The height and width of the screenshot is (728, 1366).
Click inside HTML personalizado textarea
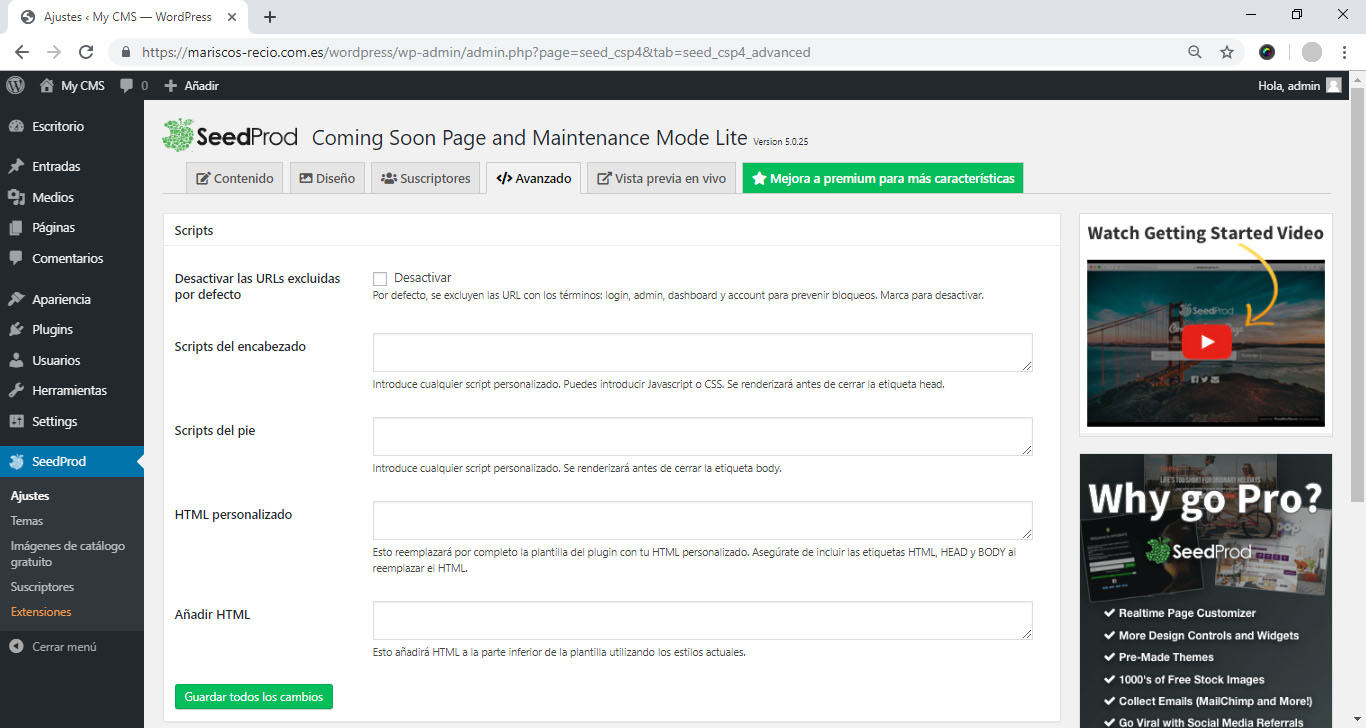click(702, 521)
